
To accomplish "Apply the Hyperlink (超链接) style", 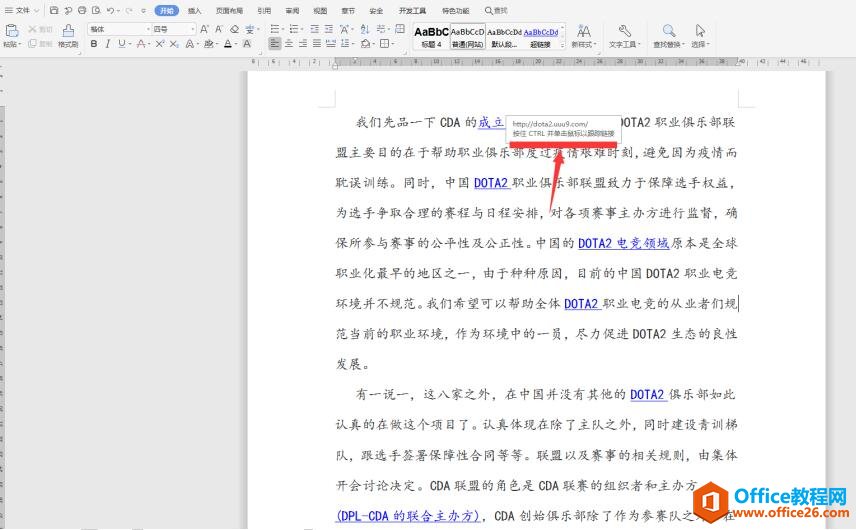I will tap(541, 37).
